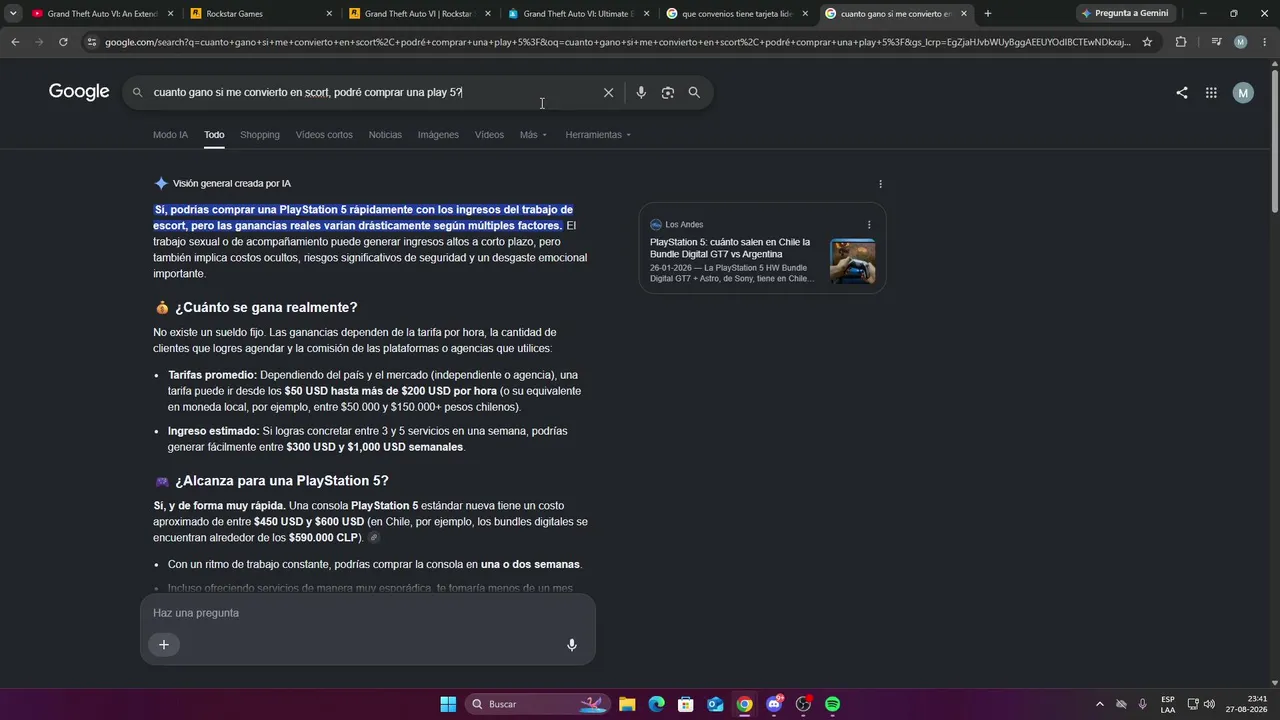Open Discord from the taskbar
Viewport: 1280px width, 720px height.
point(774,704)
